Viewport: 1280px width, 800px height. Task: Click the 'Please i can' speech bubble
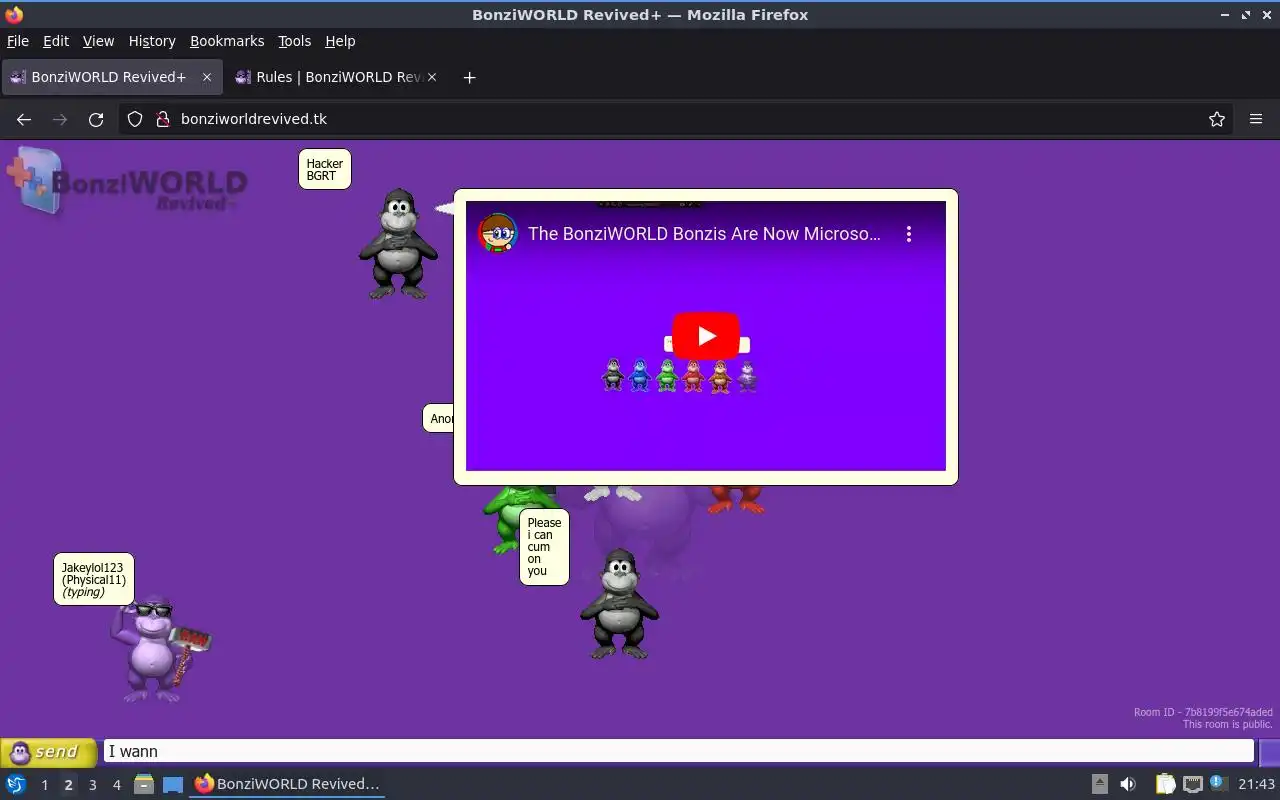point(544,547)
